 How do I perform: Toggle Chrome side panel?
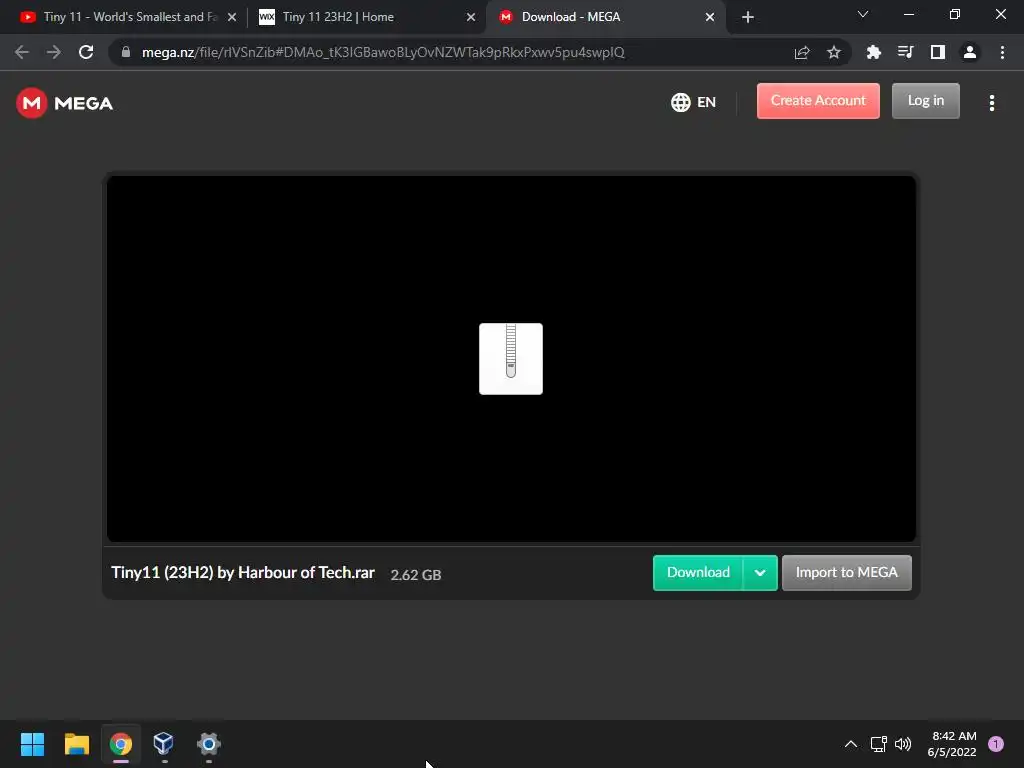pyautogui.click(x=938, y=52)
